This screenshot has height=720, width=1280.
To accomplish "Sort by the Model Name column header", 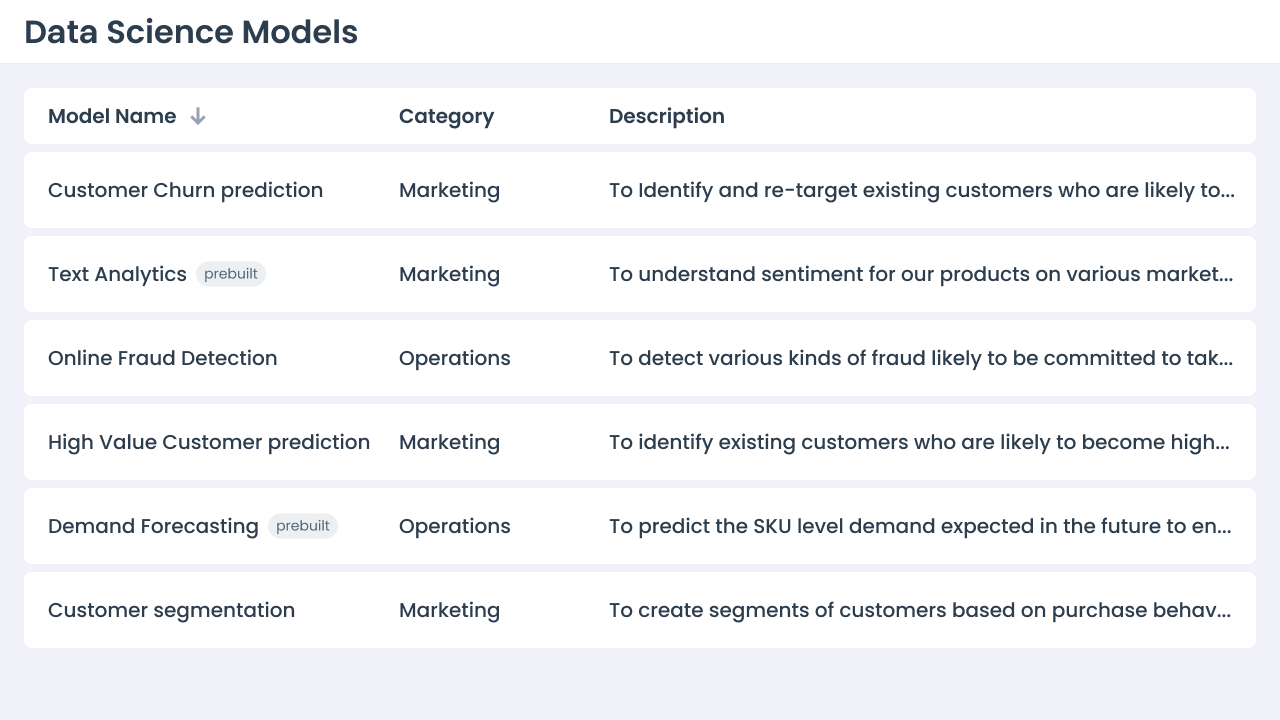I will point(112,116).
